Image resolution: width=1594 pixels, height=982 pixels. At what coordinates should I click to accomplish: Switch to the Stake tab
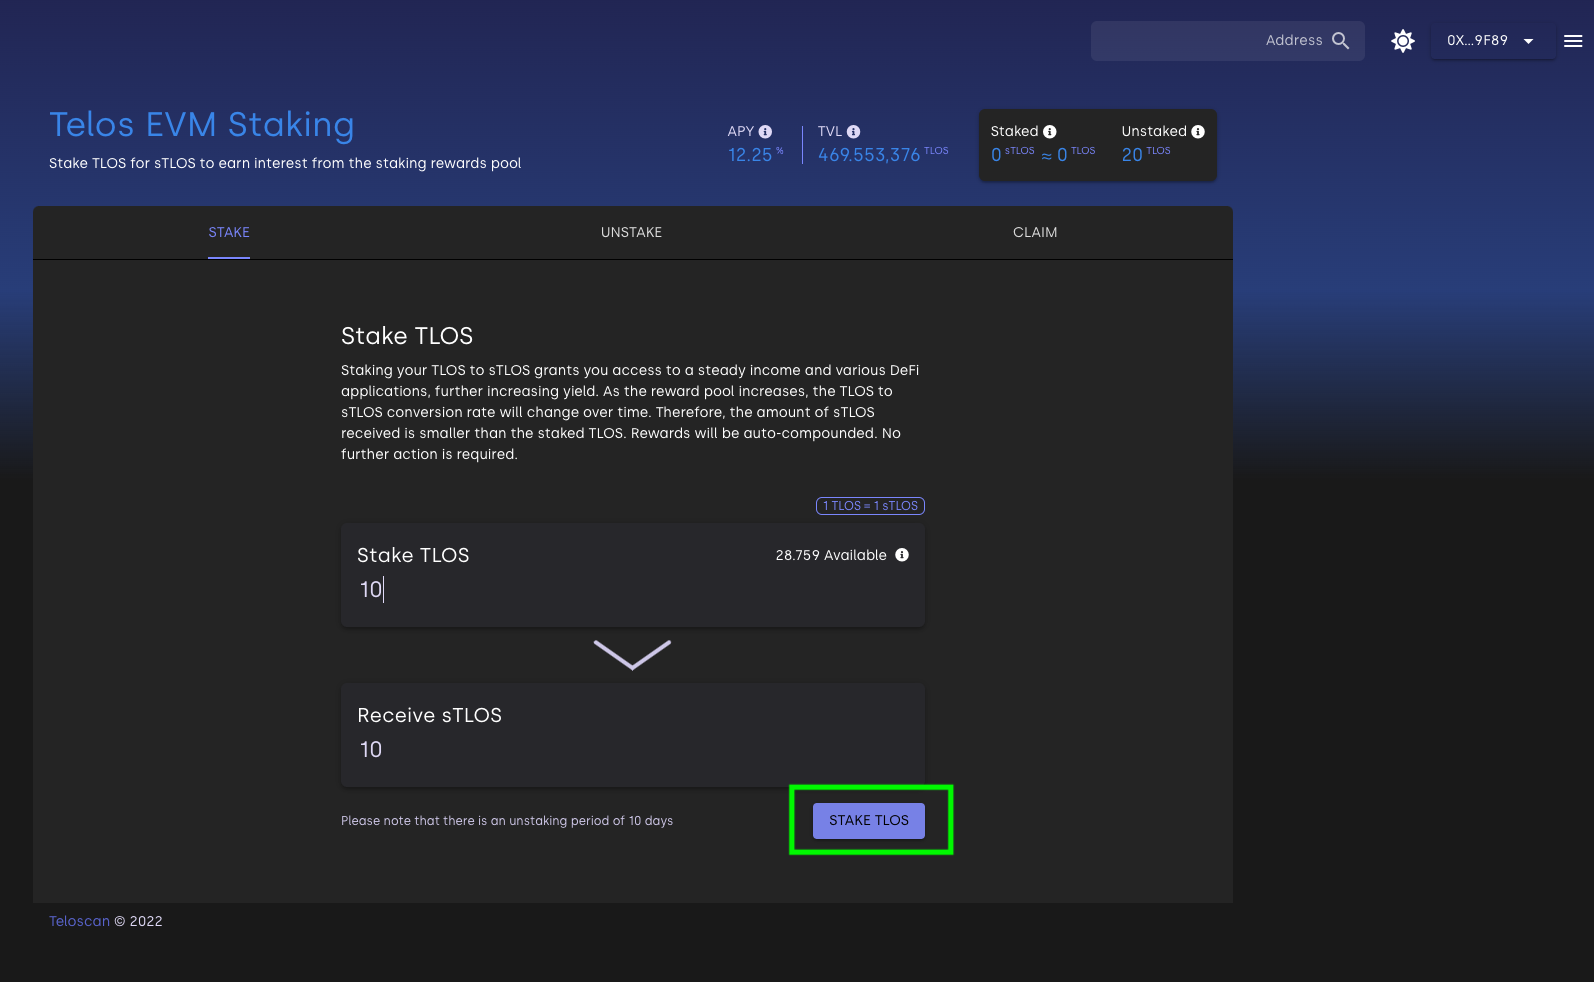point(229,233)
